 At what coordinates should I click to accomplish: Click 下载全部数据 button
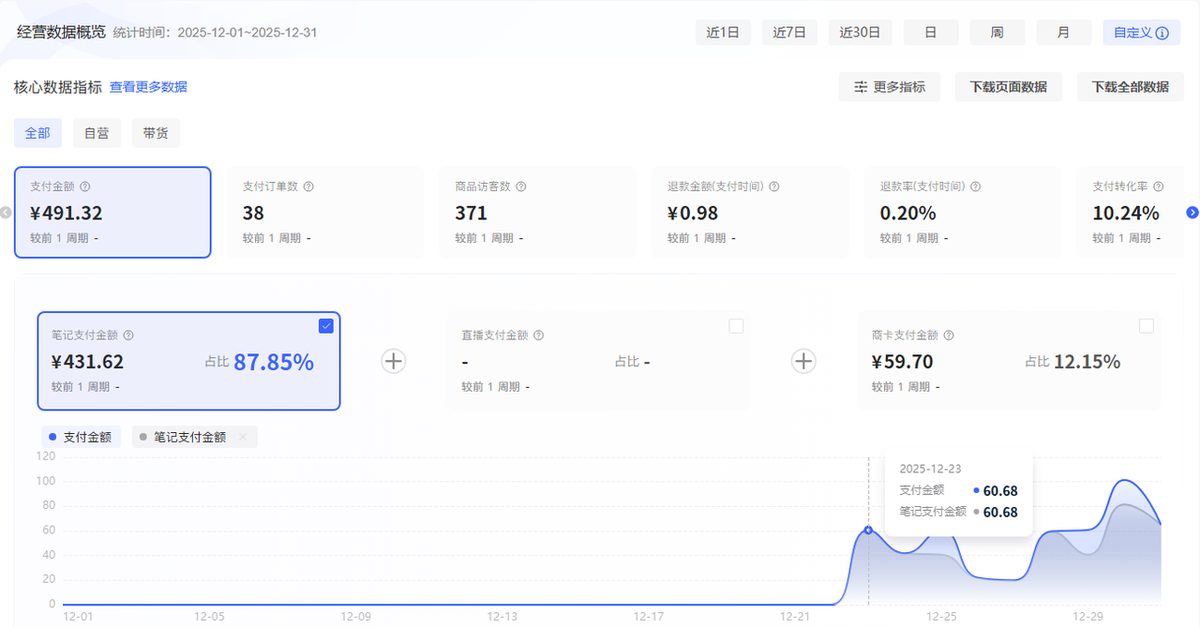pos(1130,87)
